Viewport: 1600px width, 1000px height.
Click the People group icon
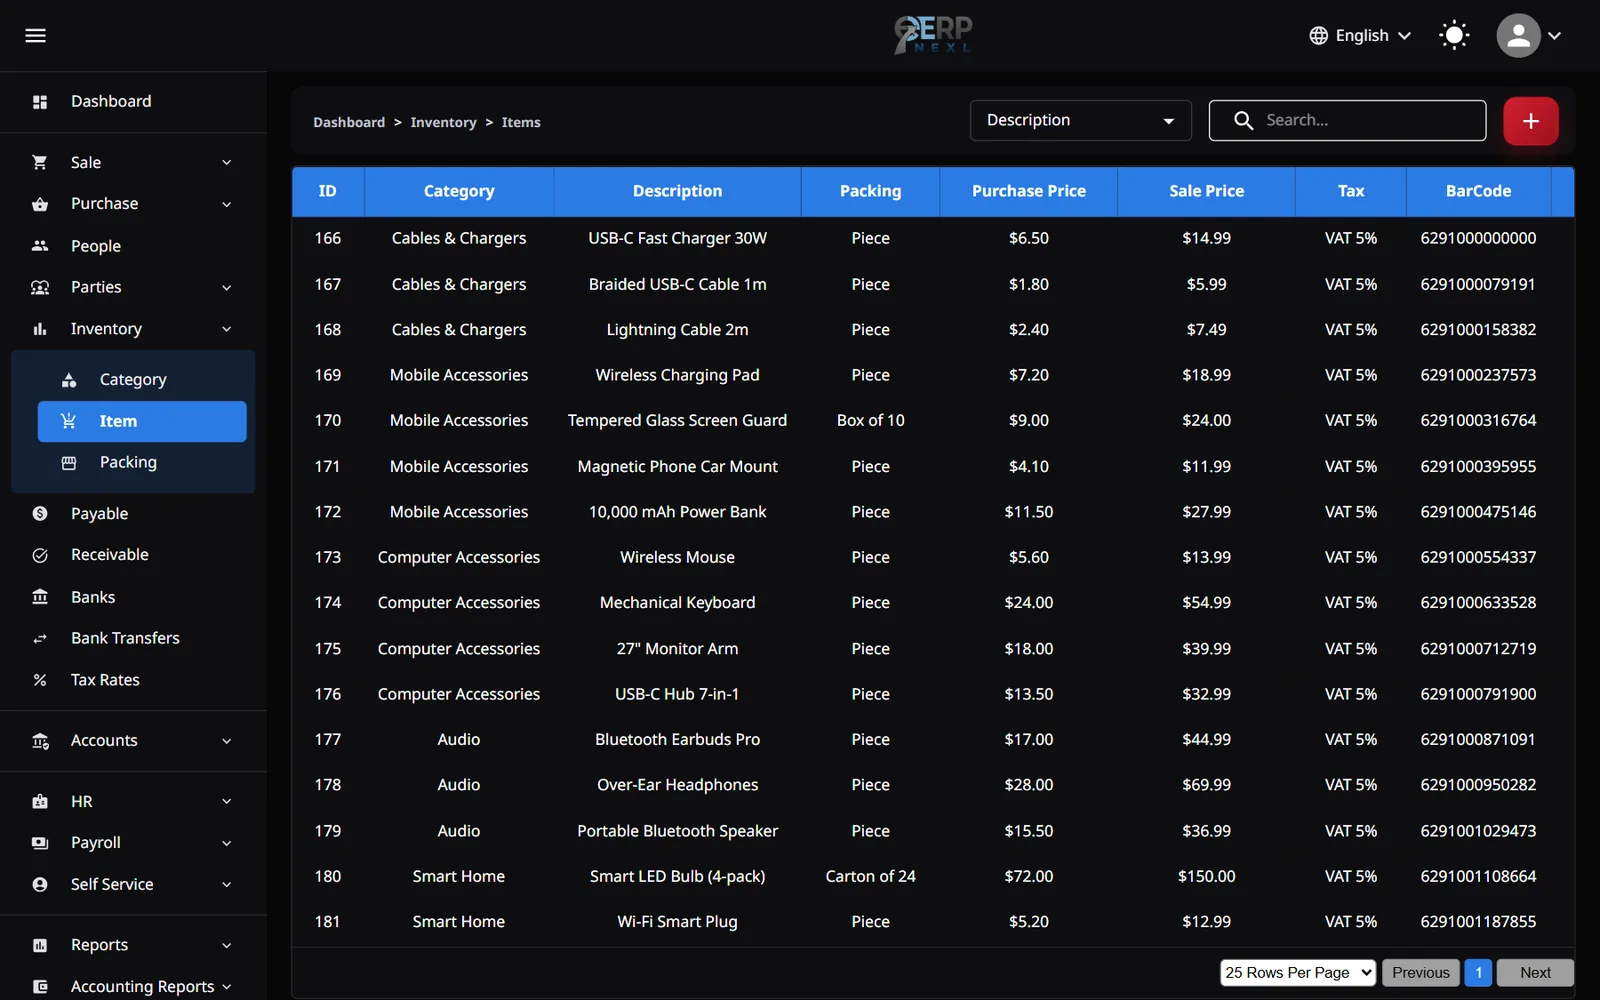pyautogui.click(x=40, y=246)
